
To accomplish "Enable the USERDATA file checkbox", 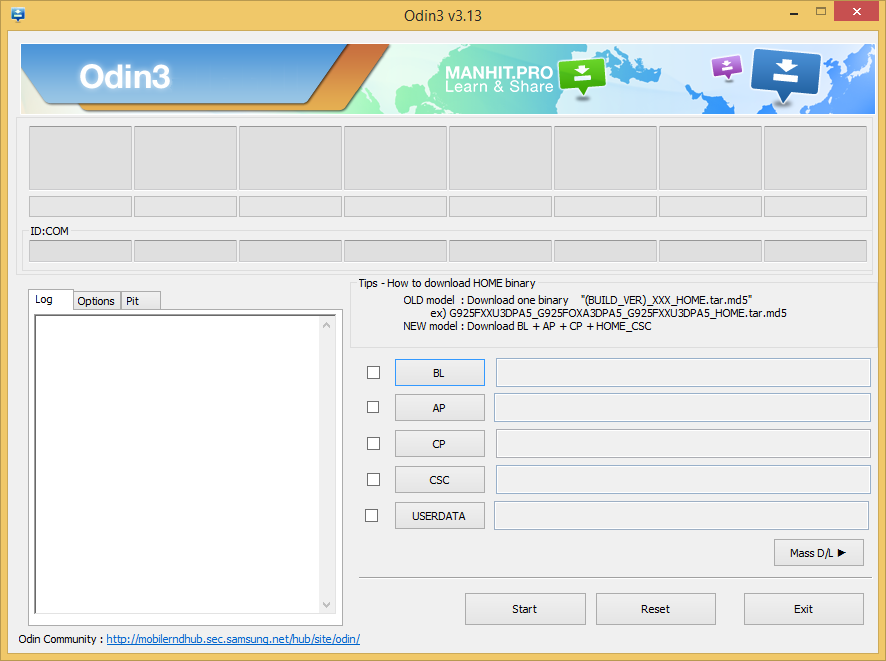I will coord(371,515).
